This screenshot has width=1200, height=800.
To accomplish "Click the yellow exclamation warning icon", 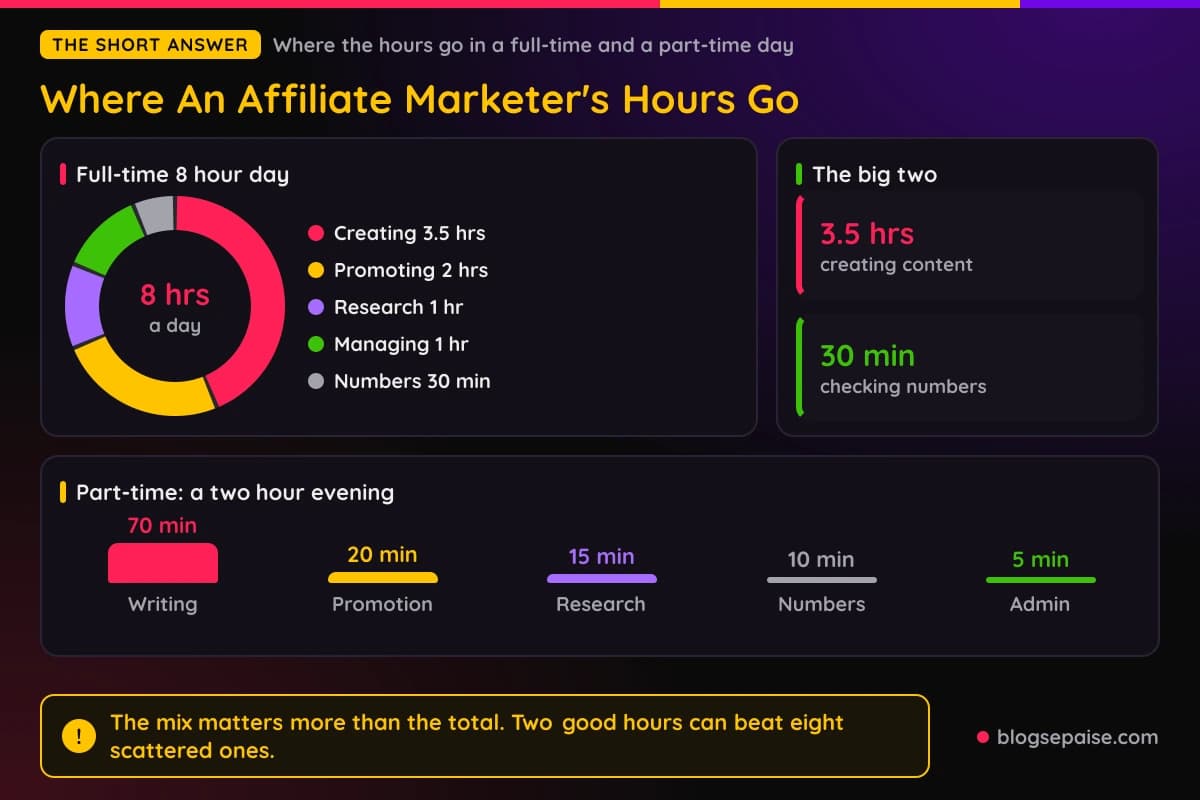I will [78, 737].
